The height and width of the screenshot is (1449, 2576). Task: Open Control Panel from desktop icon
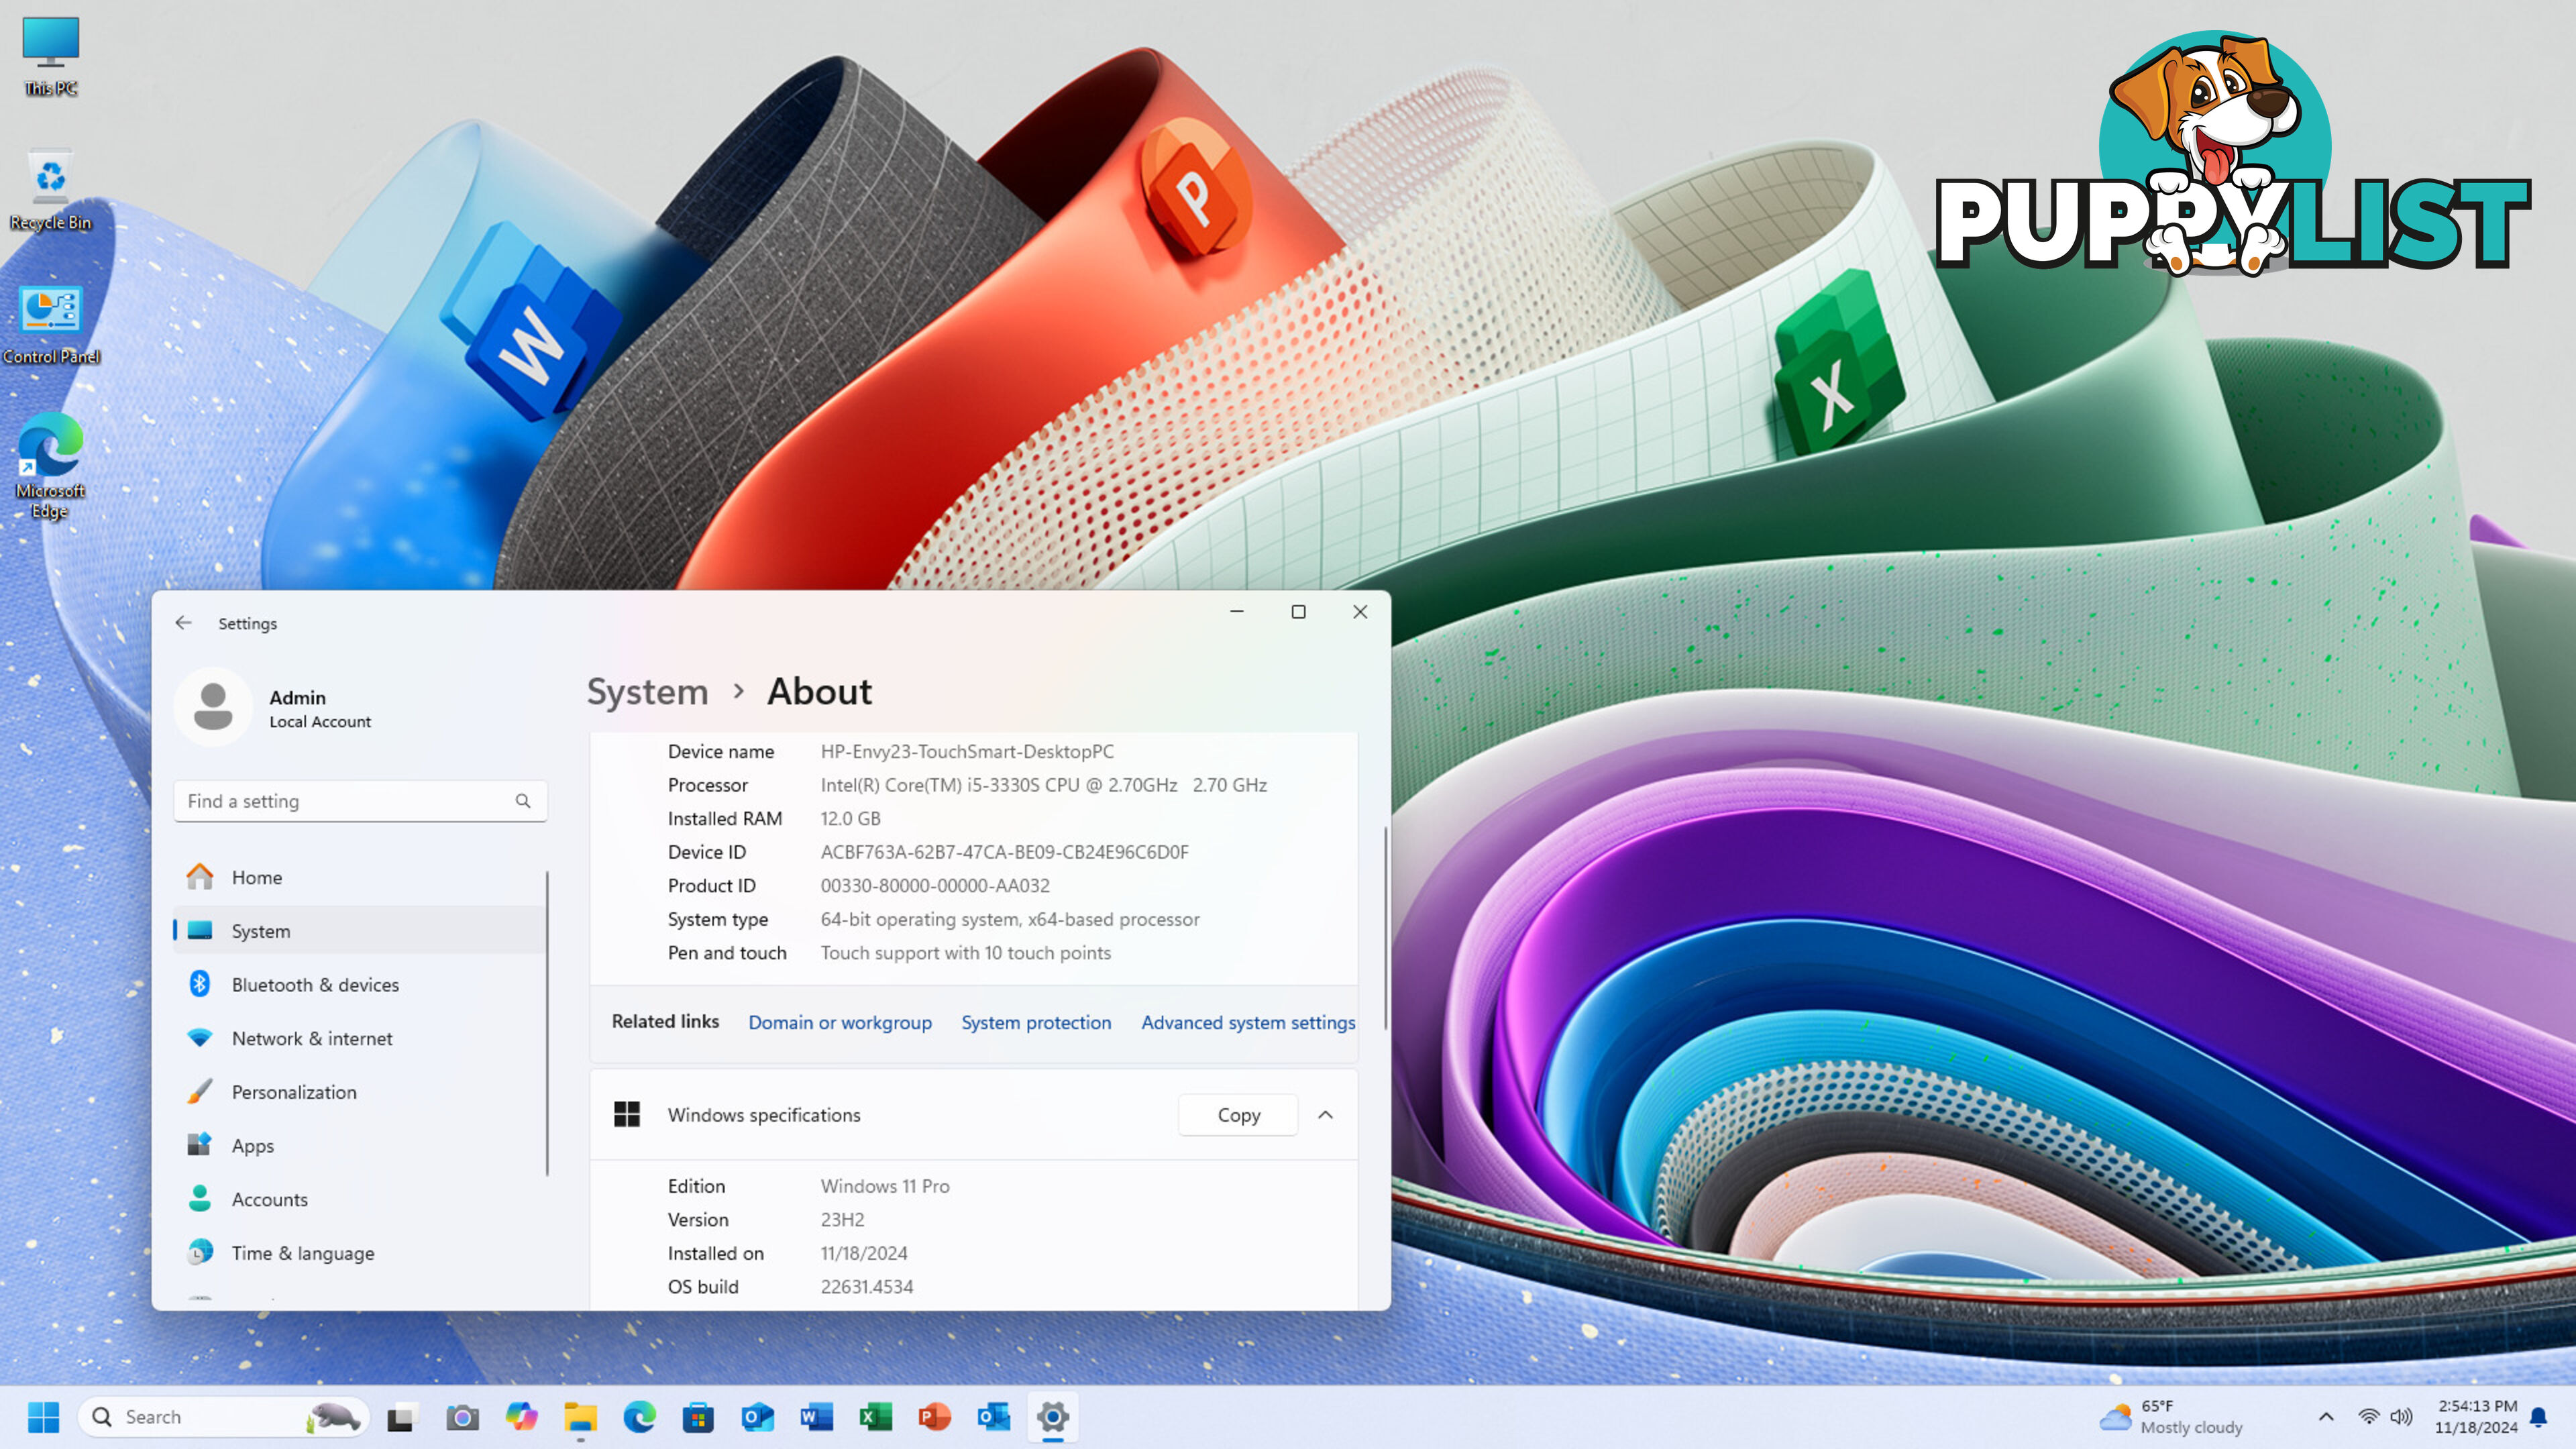tap(50, 311)
